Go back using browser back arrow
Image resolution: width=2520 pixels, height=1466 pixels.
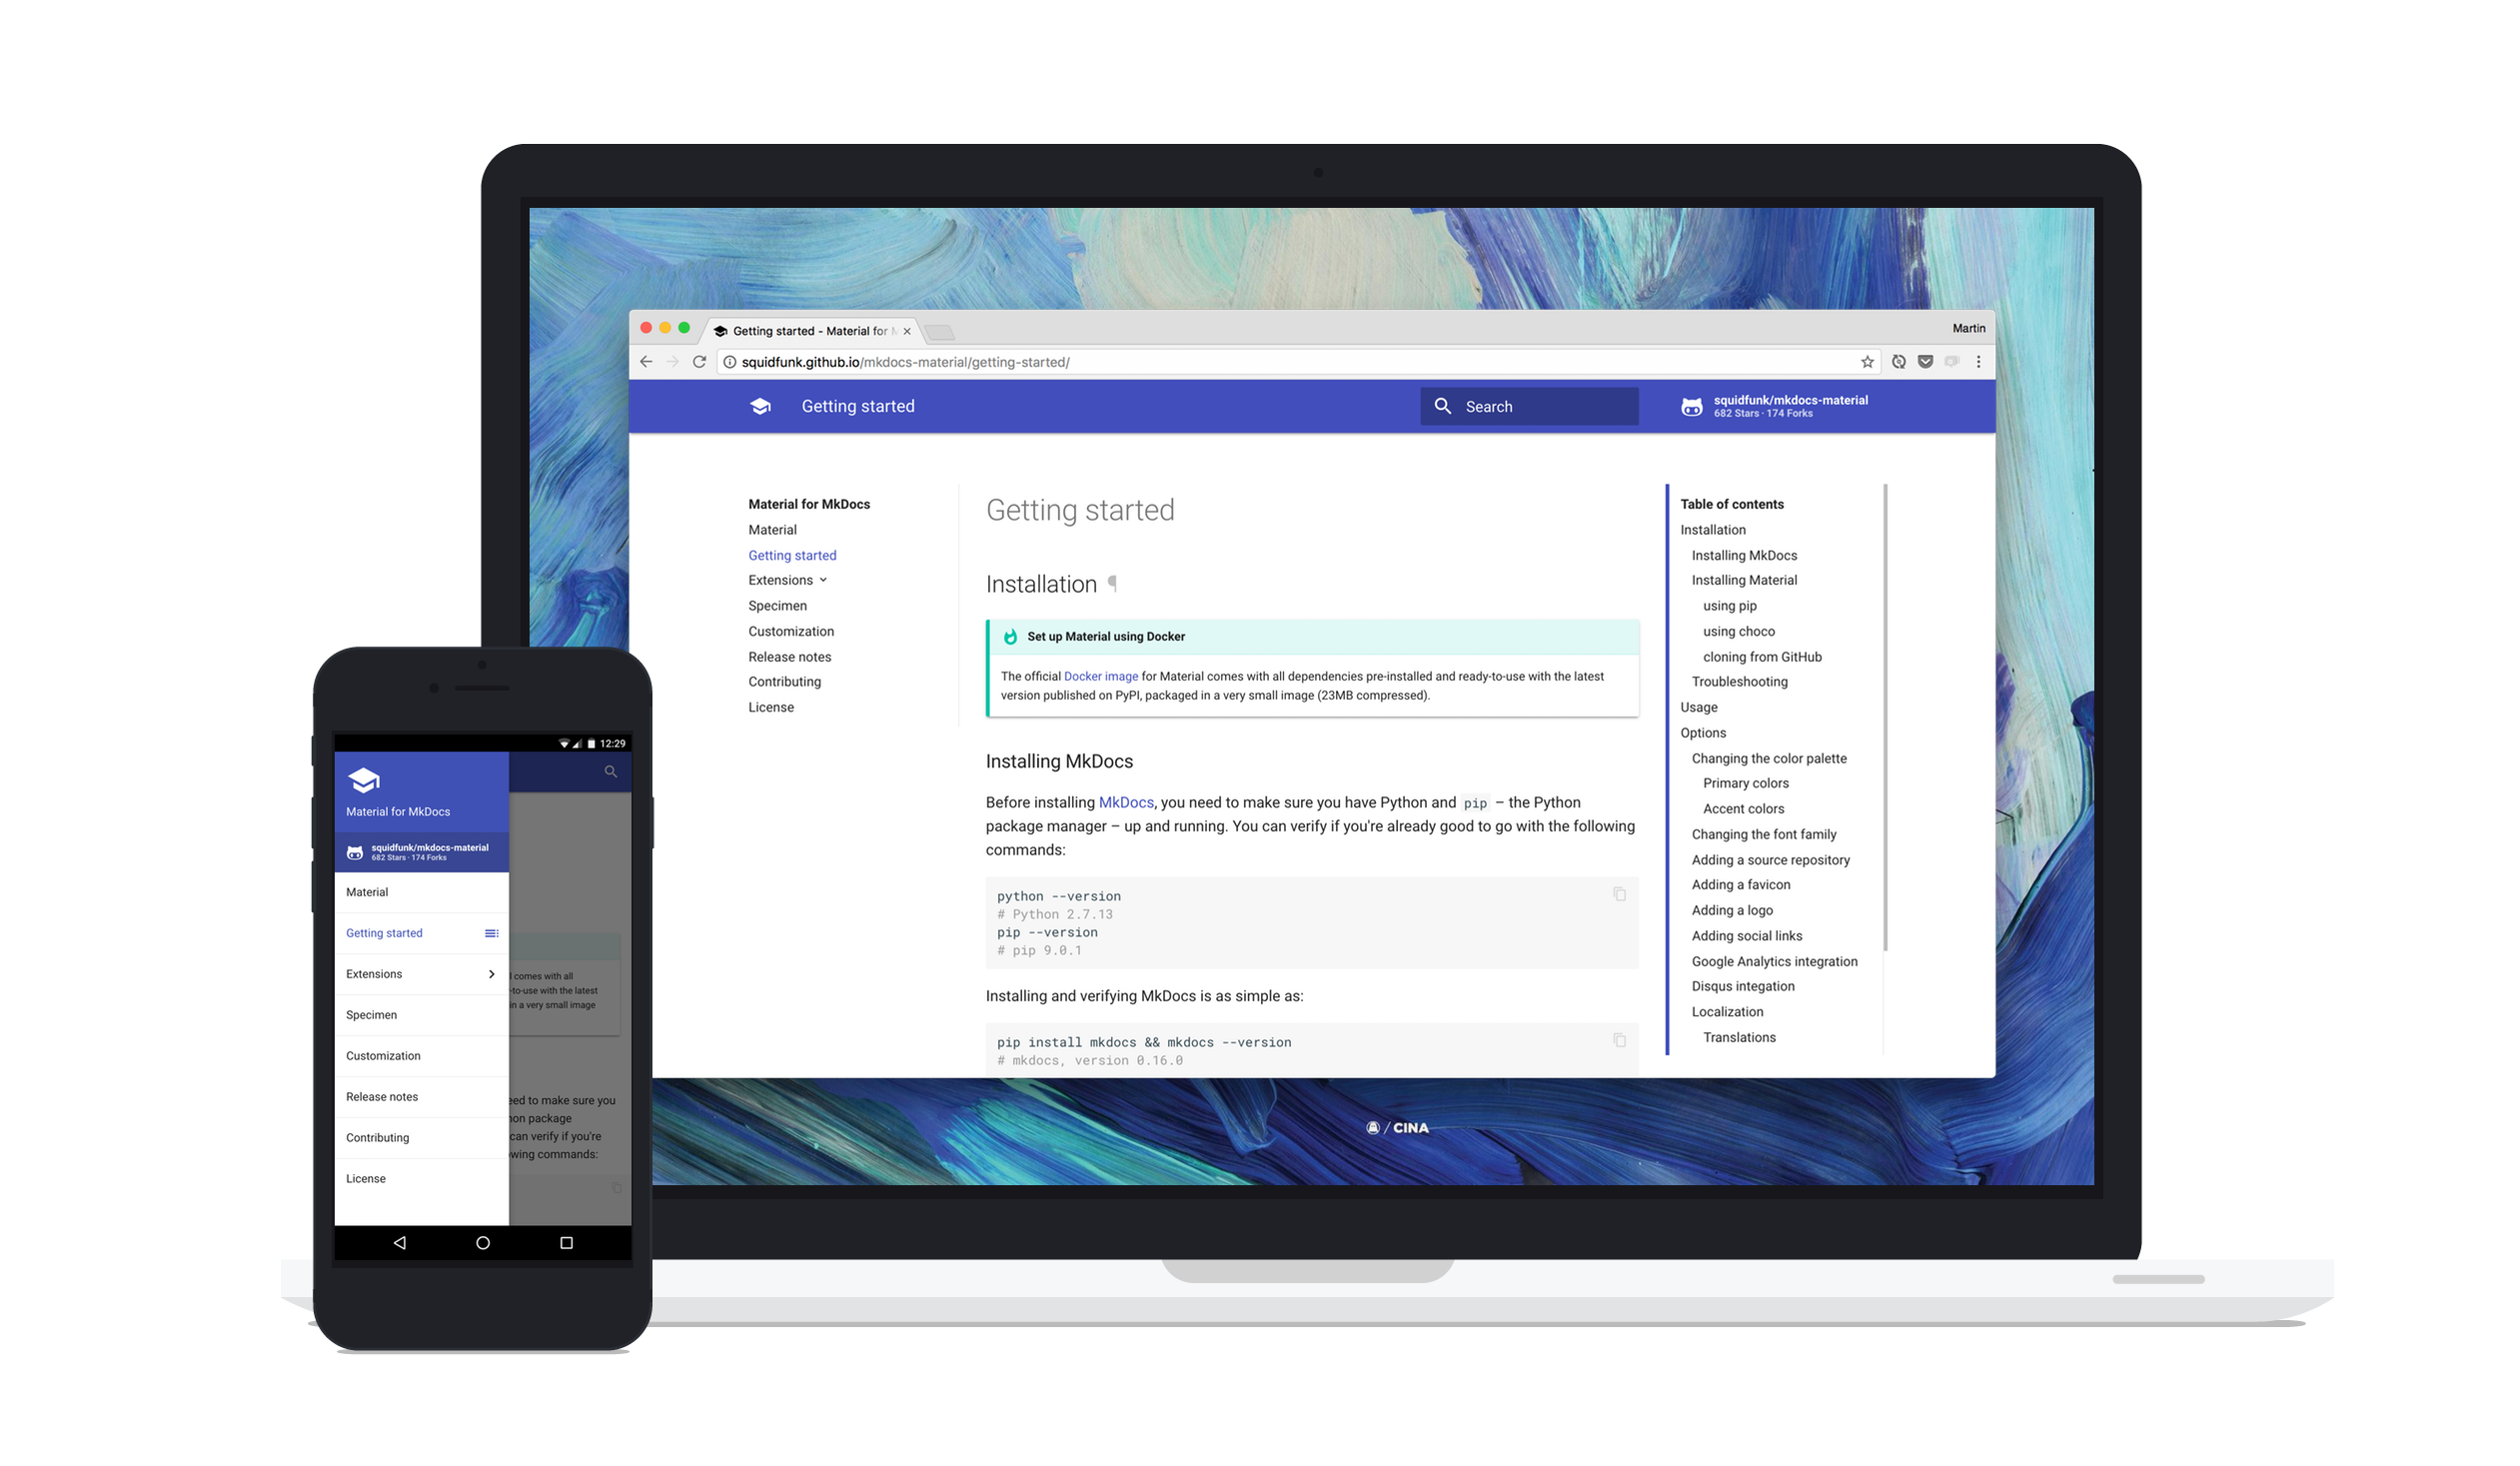pos(646,362)
